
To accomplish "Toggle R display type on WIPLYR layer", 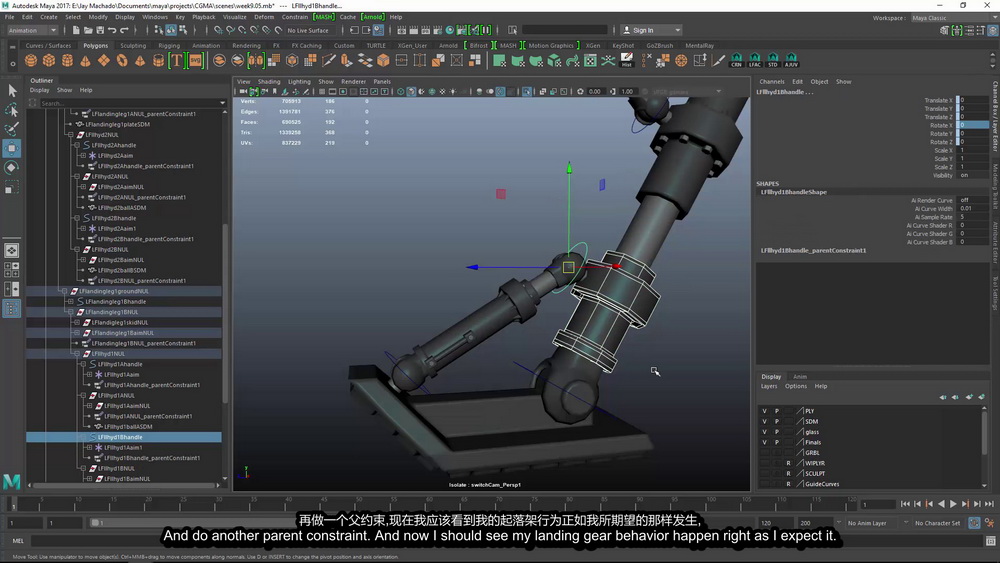I will point(788,463).
